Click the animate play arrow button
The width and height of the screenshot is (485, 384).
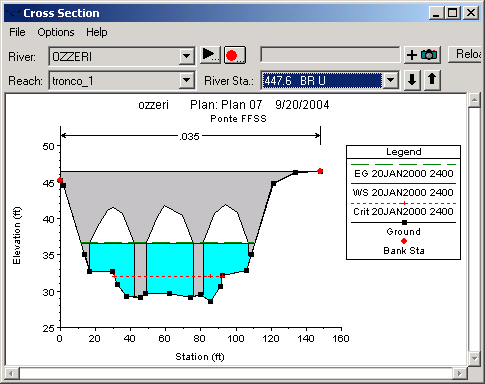(x=210, y=55)
